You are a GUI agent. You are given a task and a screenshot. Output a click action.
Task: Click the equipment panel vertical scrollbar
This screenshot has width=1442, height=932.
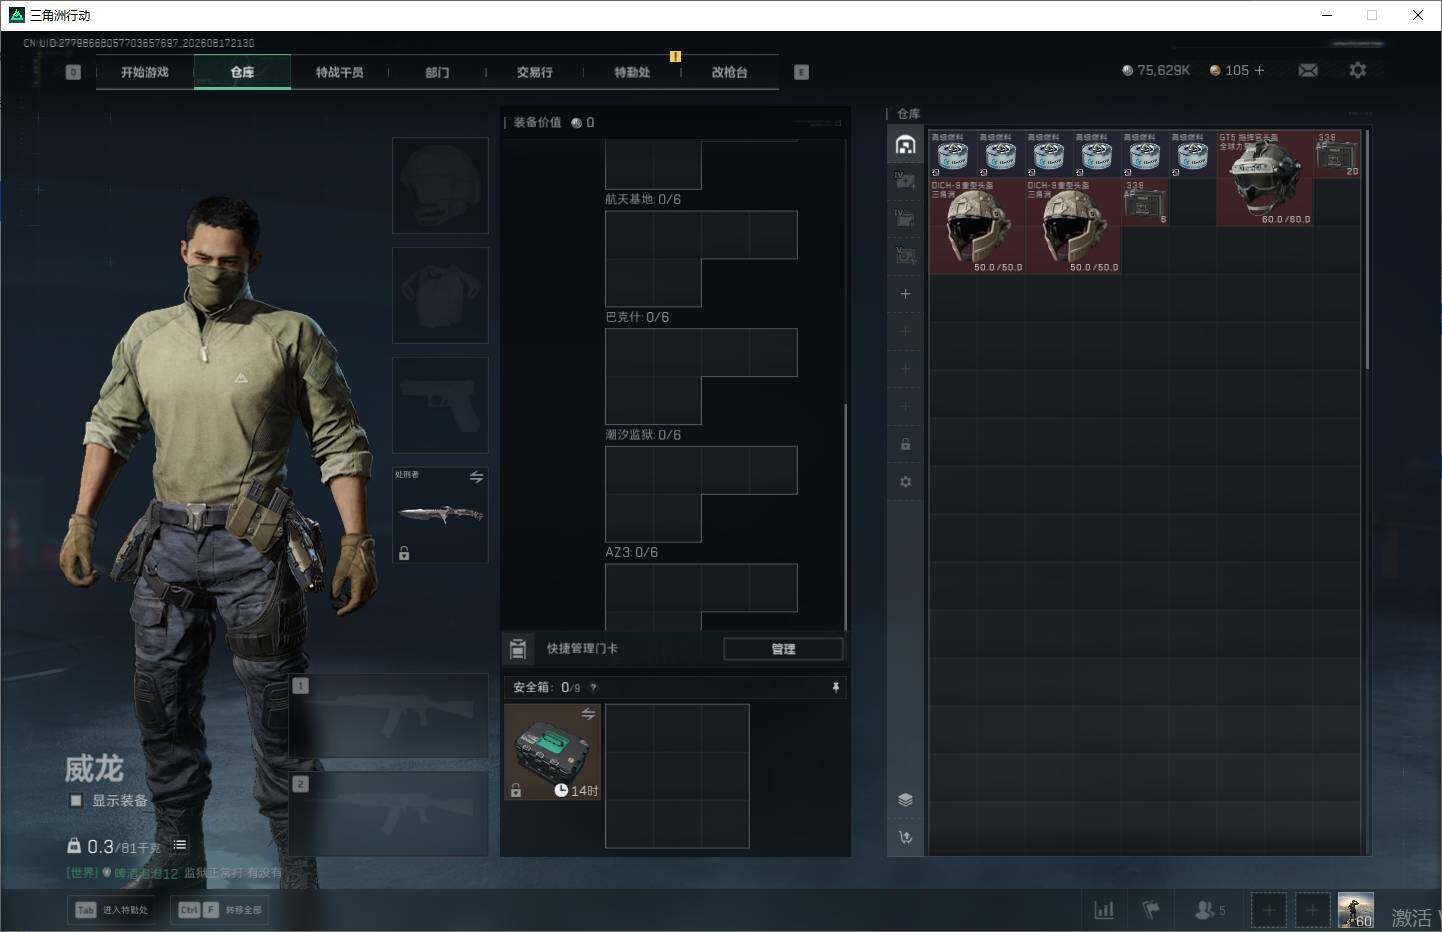click(845, 517)
